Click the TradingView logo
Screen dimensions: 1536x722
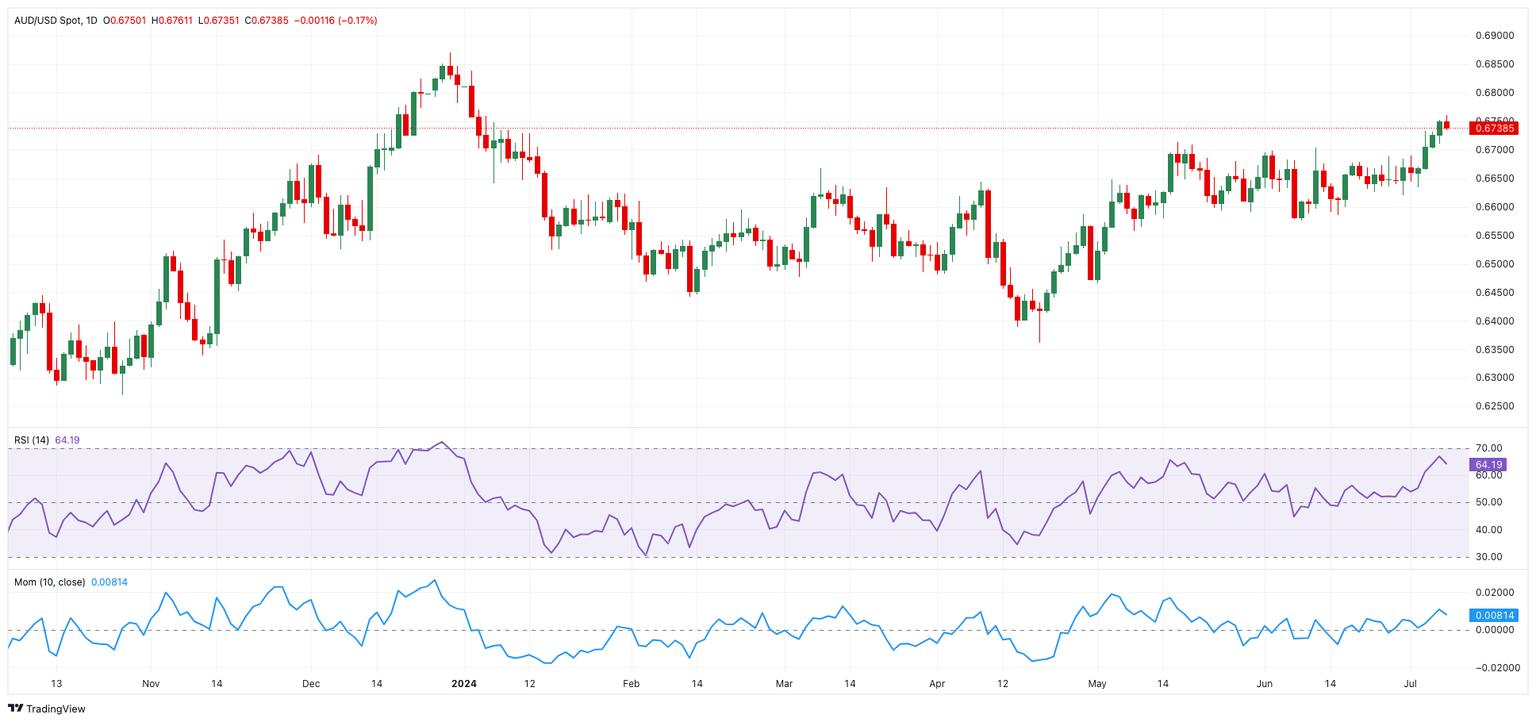coord(47,709)
